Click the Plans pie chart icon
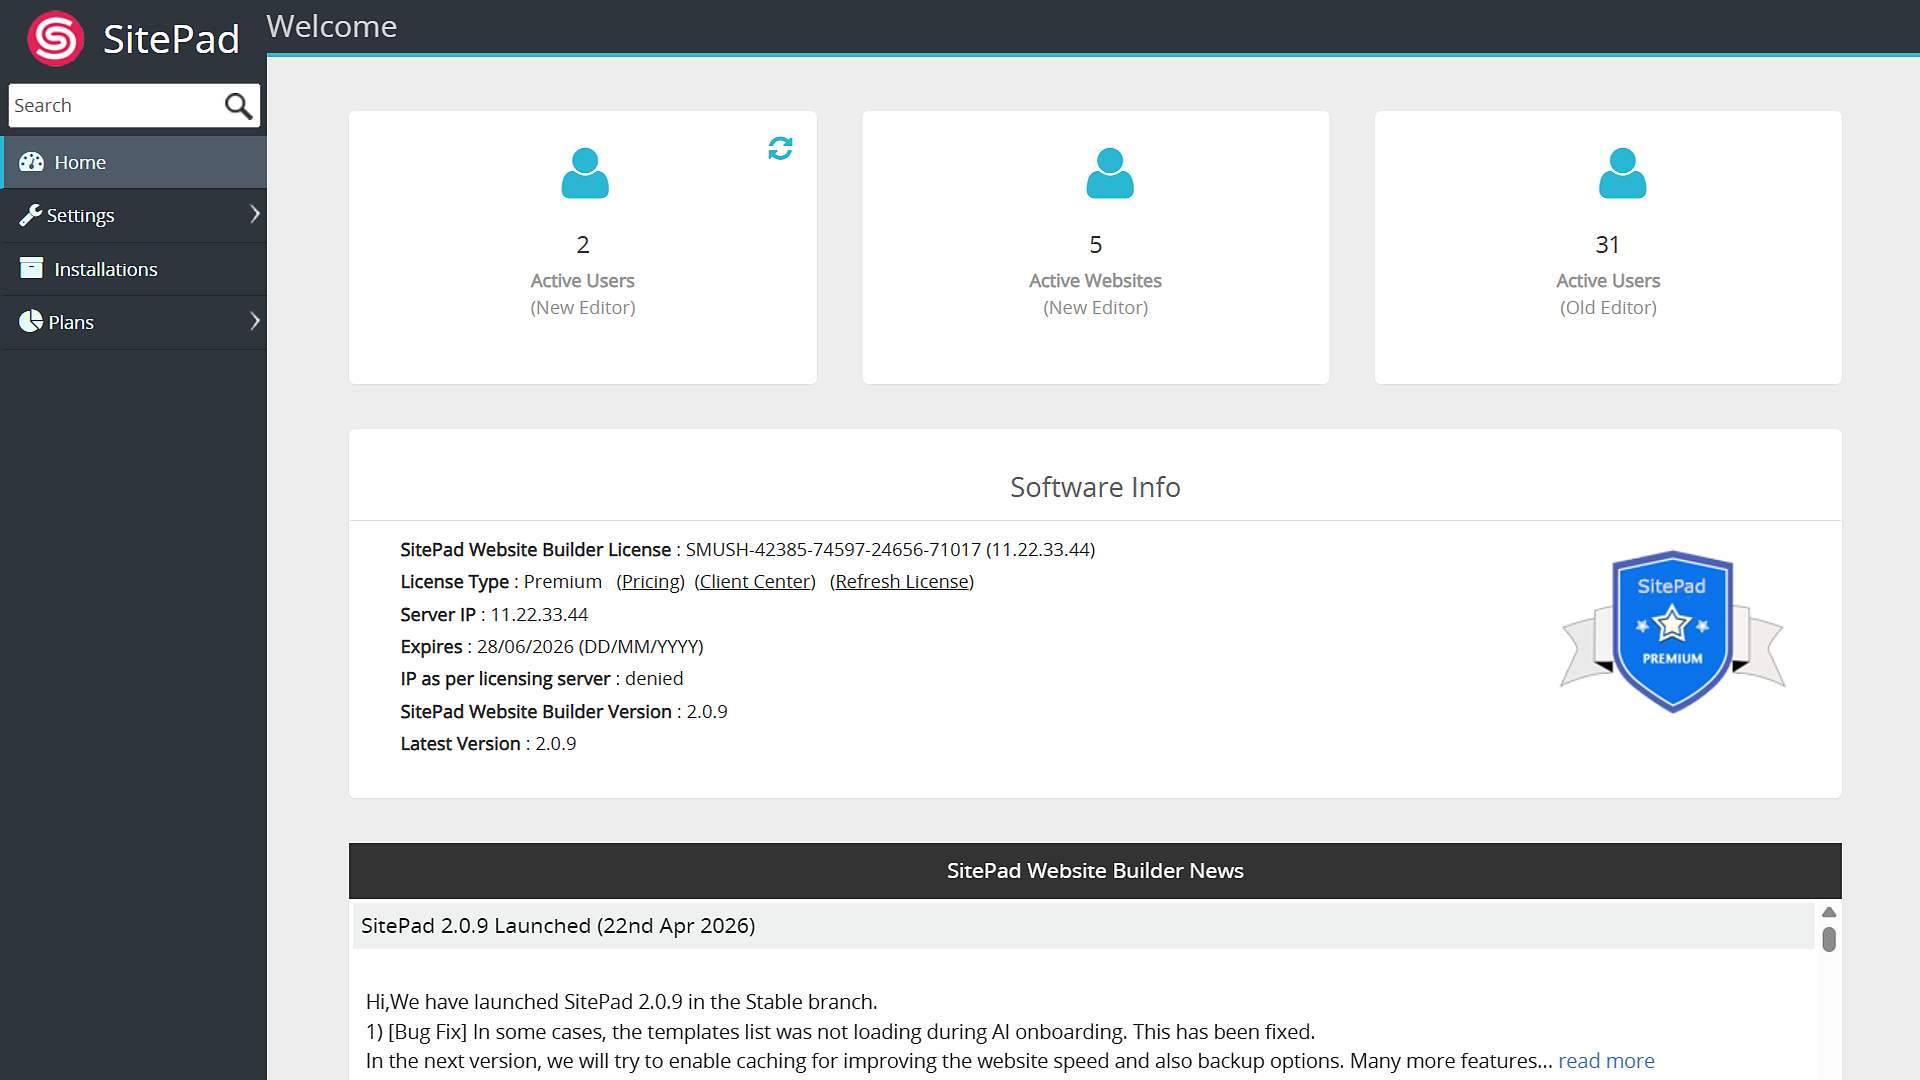The height and width of the screenshot is (1080, 1920). [x=31, y=321]
